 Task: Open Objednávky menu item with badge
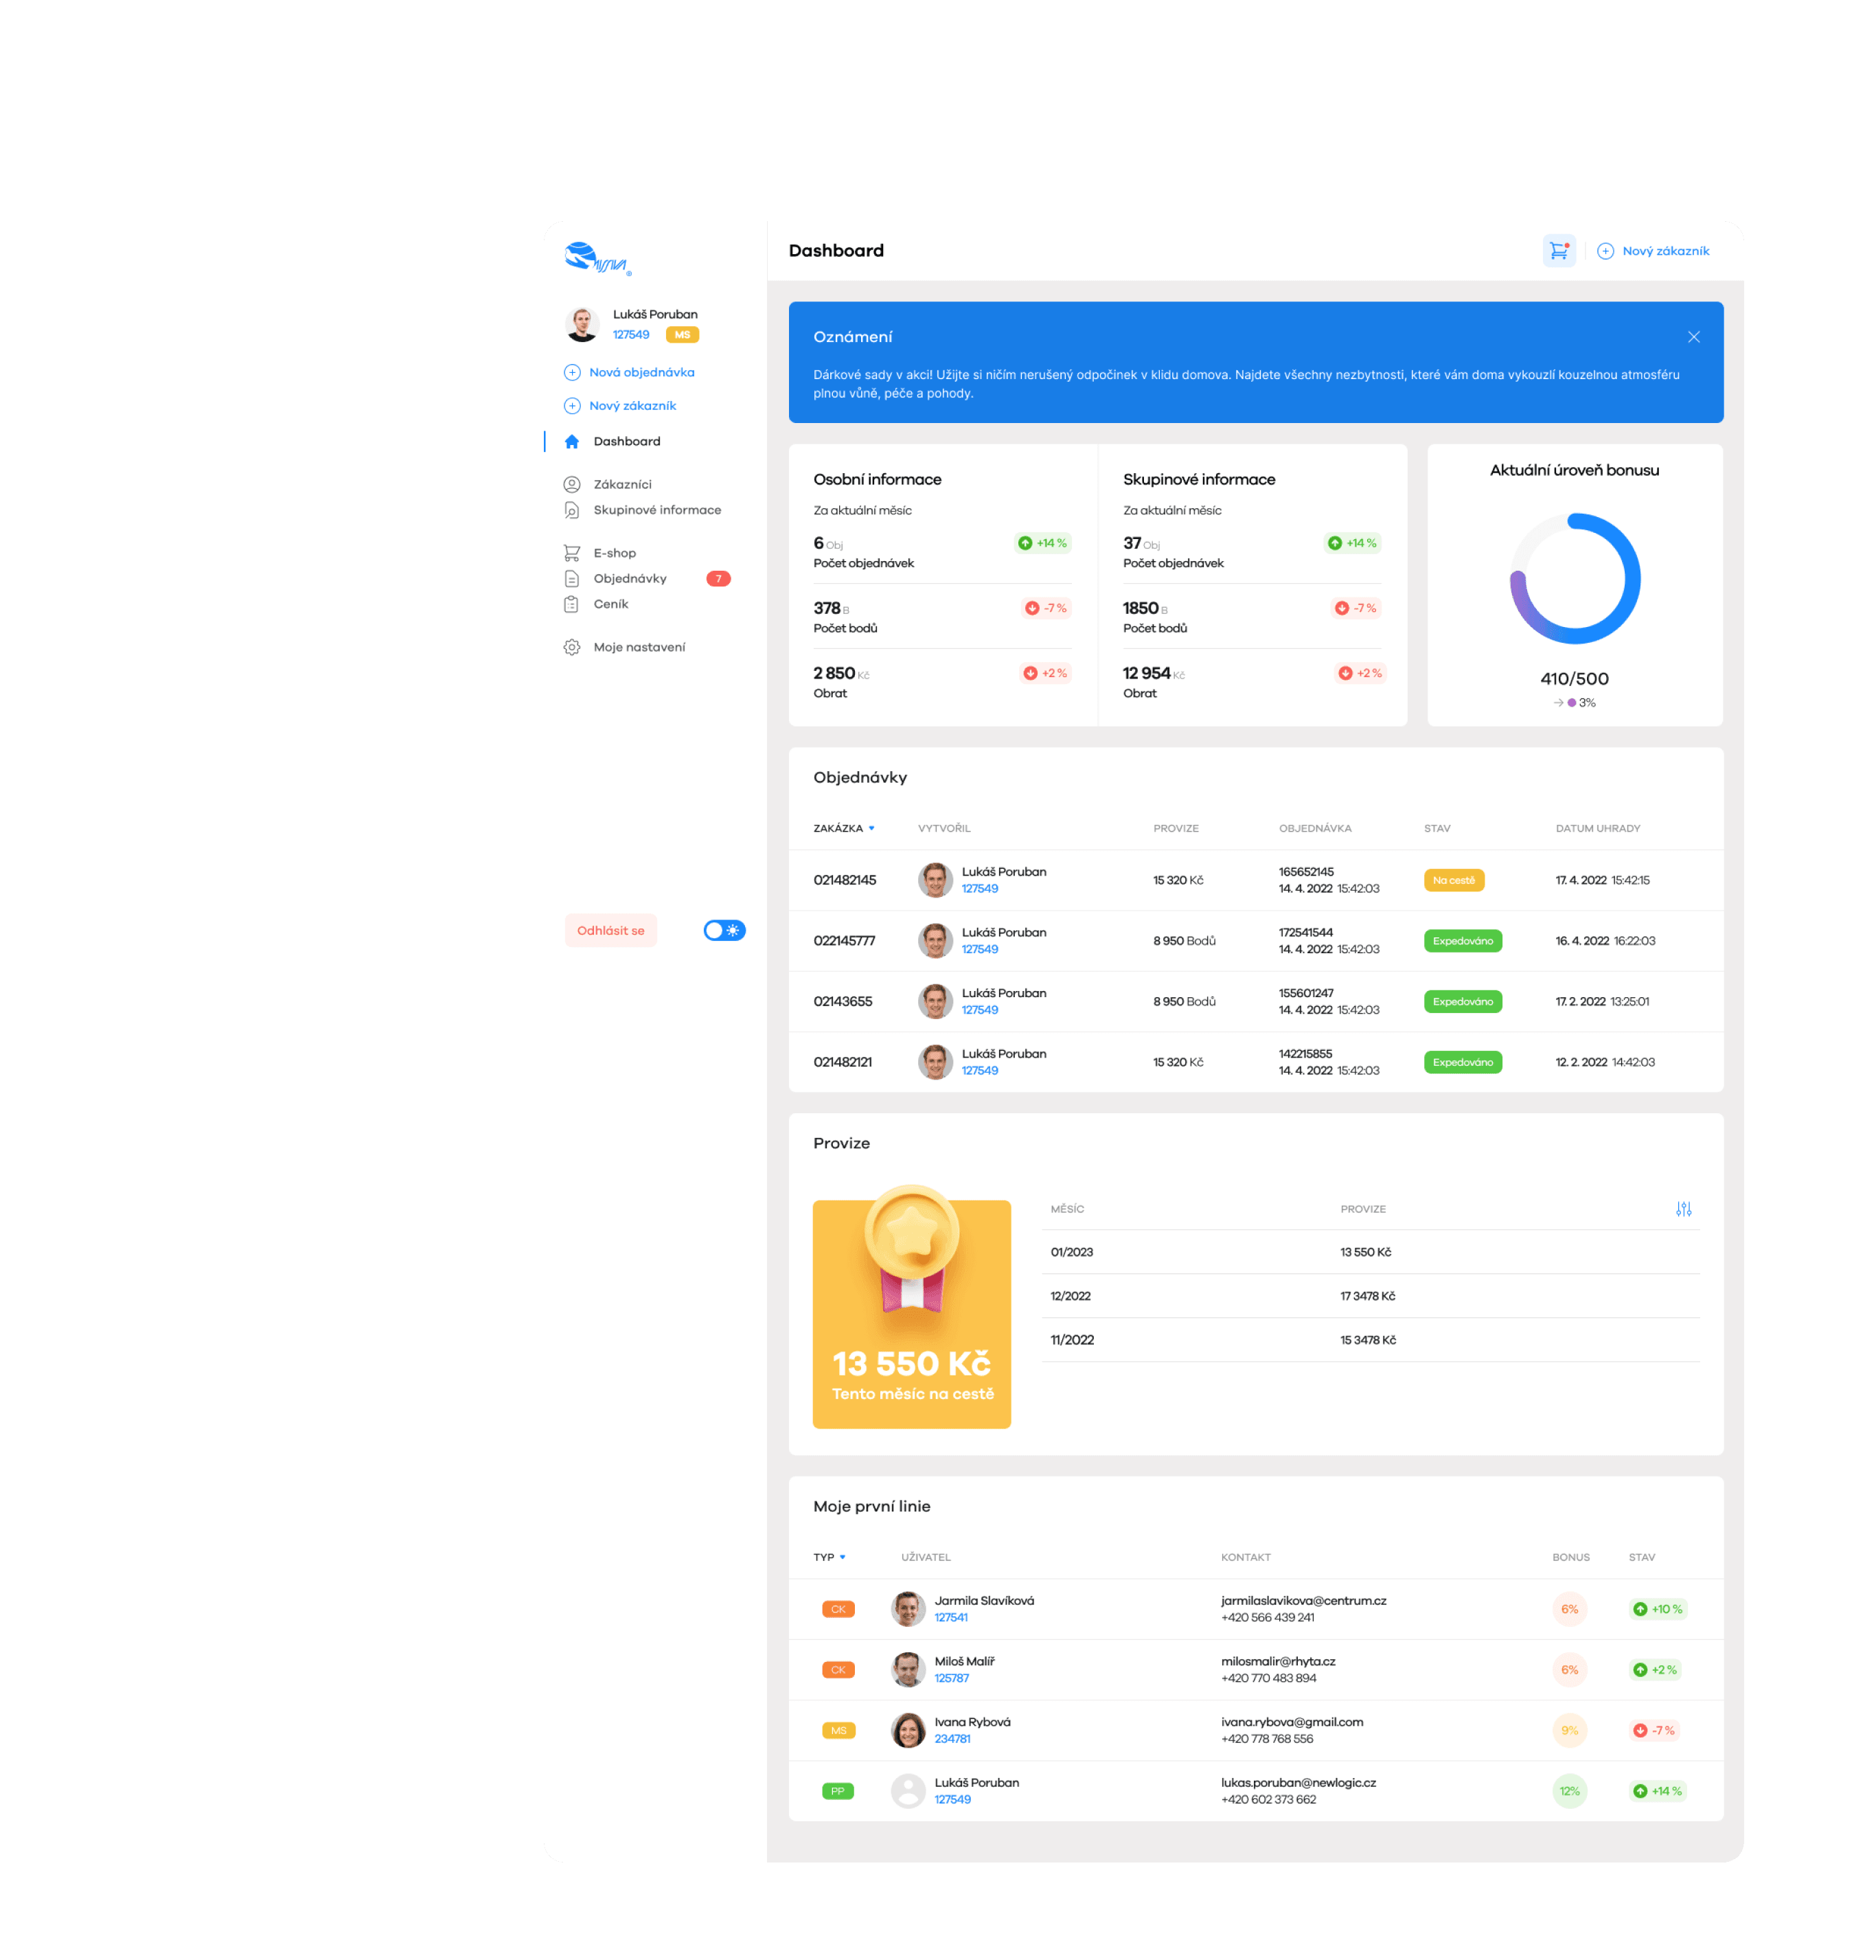(630, 578)
